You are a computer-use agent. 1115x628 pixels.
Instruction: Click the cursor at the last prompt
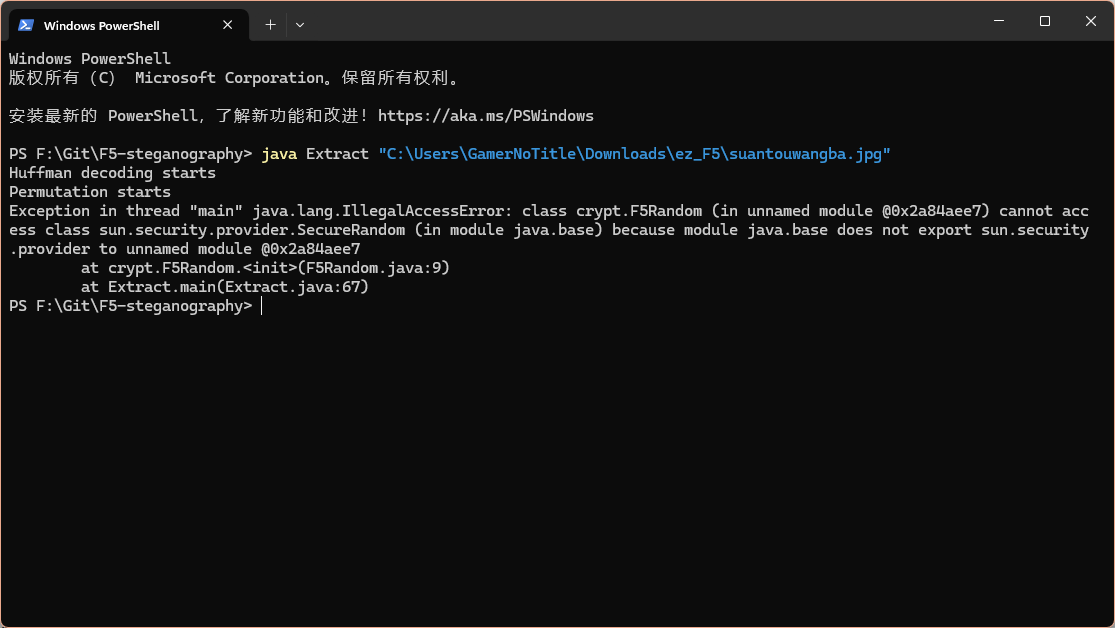point(262,306)
